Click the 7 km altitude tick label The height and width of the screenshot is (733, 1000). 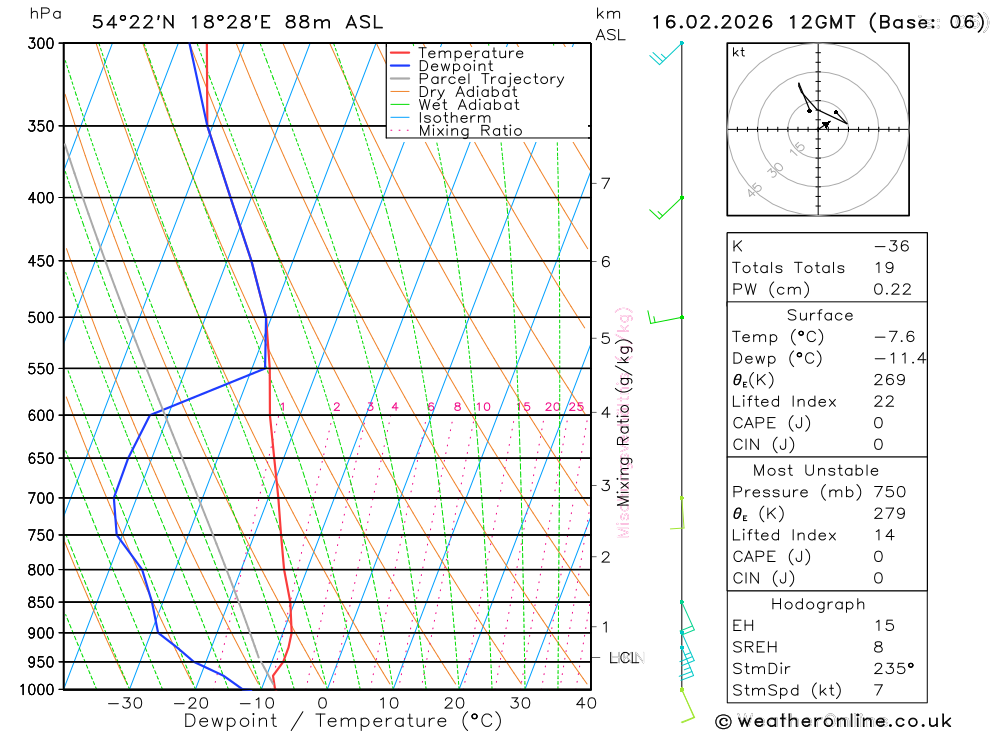click(605, 183)
